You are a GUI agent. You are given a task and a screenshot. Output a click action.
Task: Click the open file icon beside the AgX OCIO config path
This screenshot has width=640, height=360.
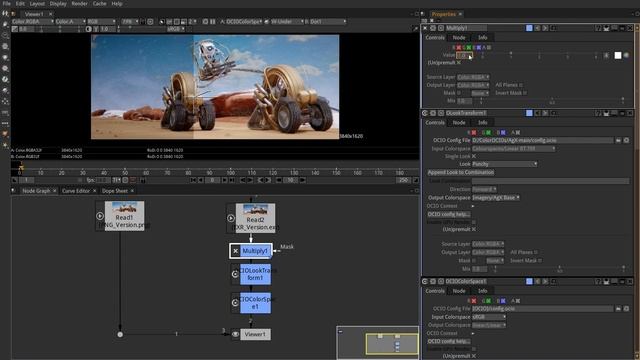[618, 140]
